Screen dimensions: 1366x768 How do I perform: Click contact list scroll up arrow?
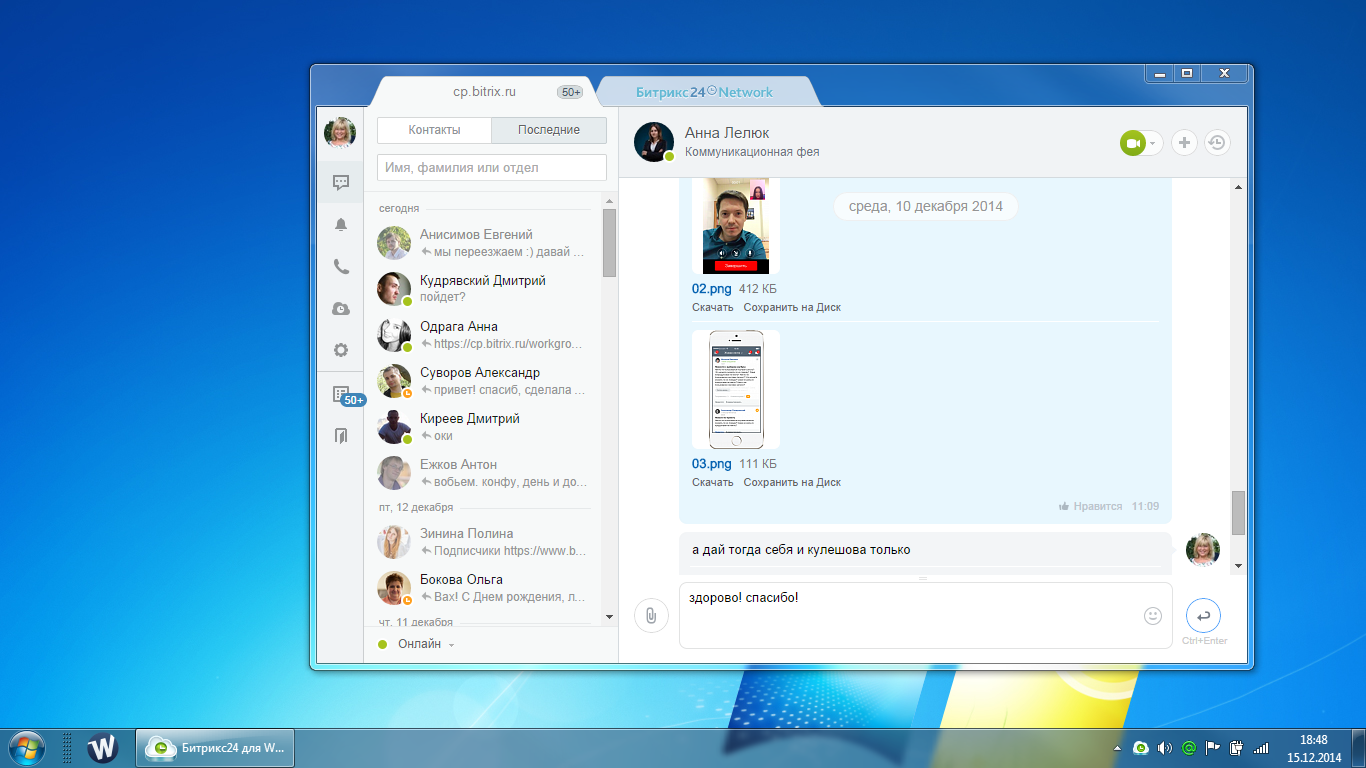609,201
